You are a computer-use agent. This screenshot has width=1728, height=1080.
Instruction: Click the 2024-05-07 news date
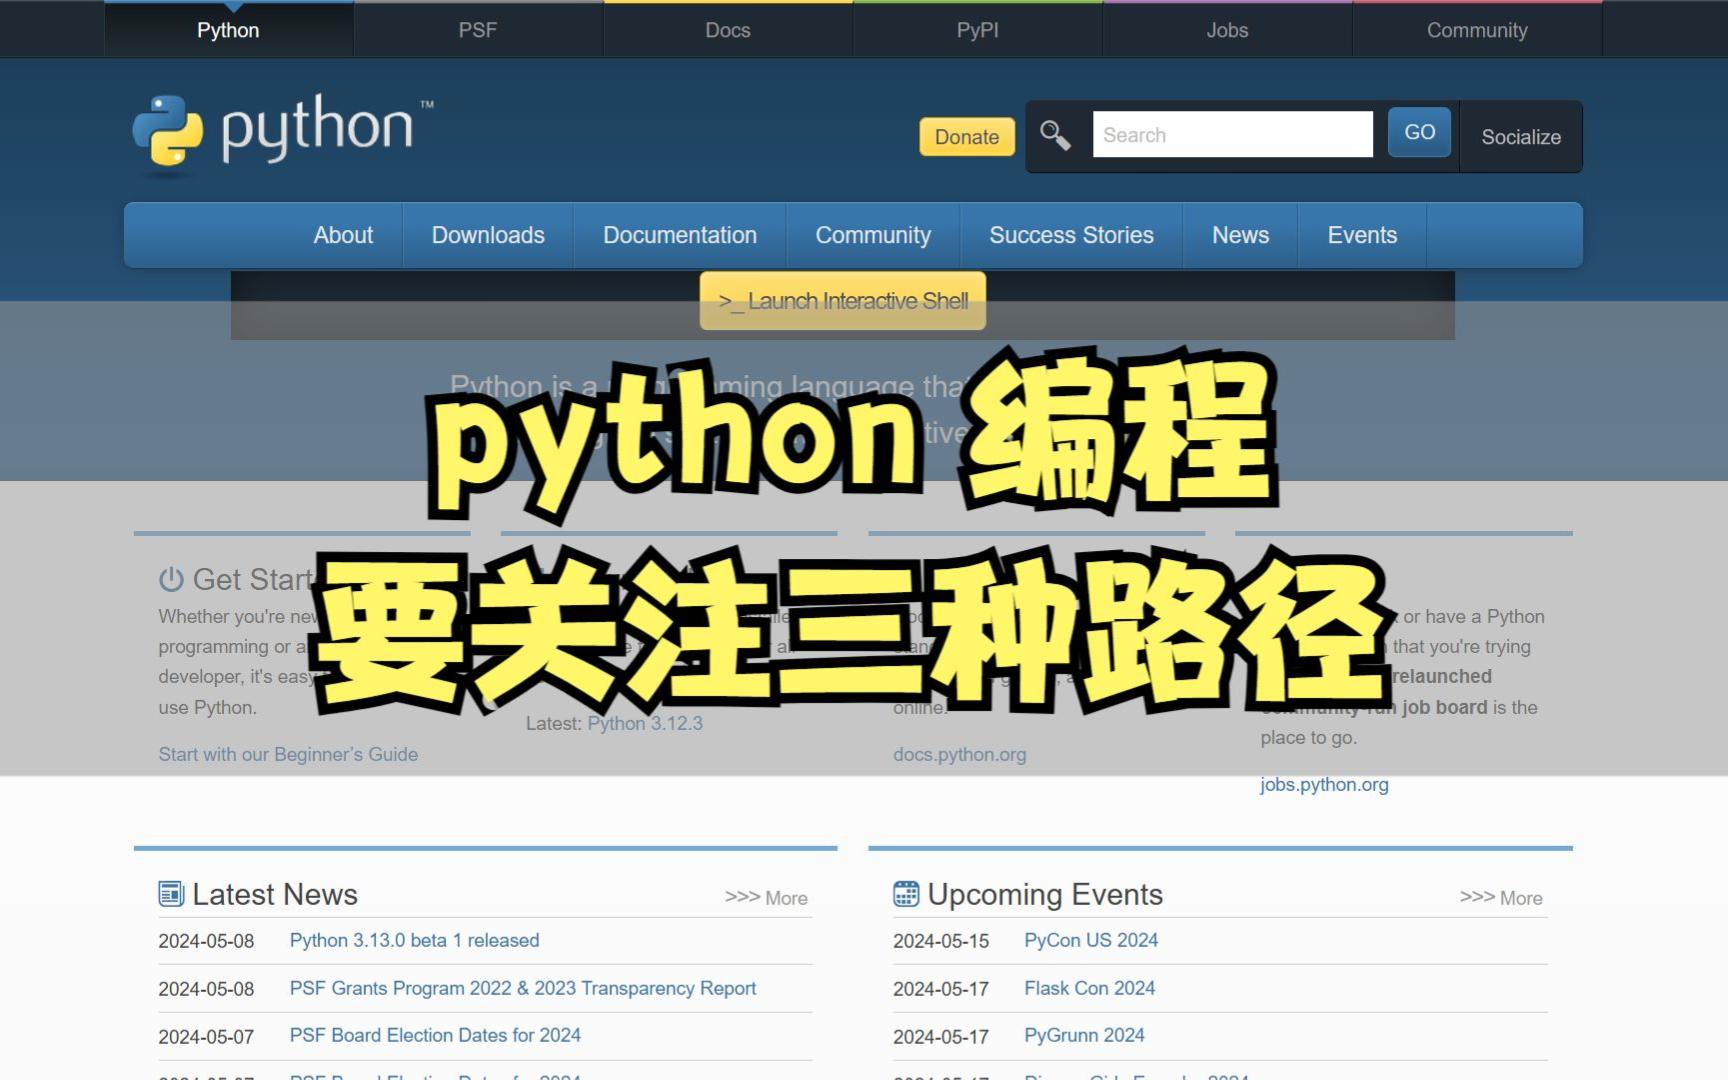tap(206, 1037)
